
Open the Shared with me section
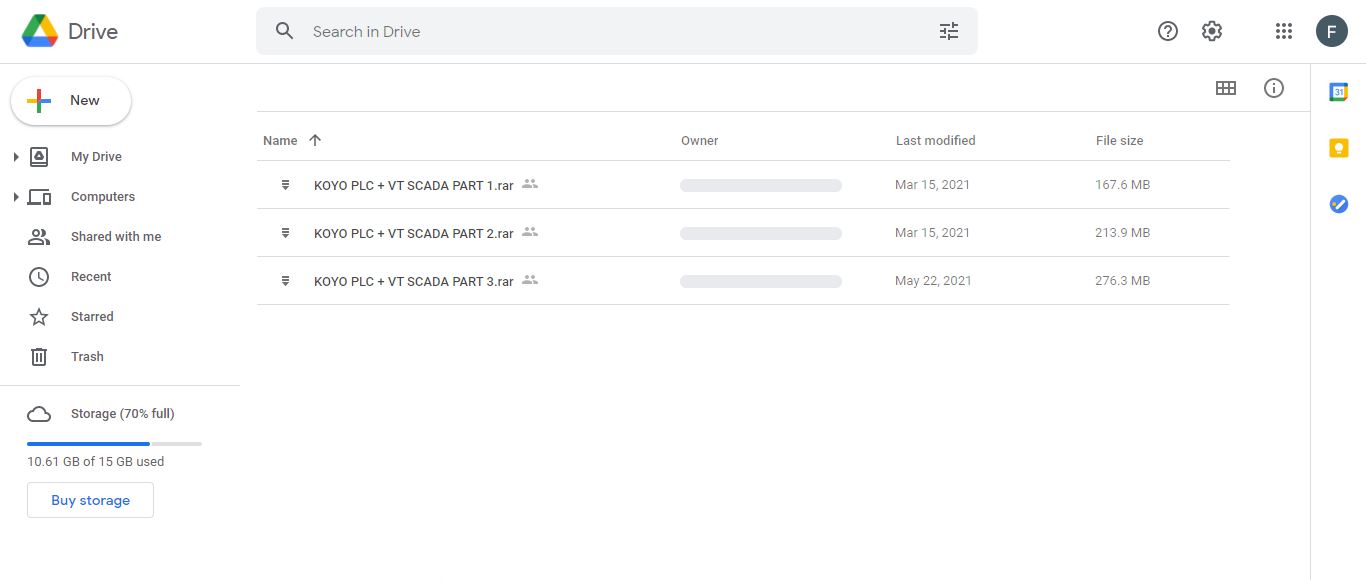coord(116,236)
